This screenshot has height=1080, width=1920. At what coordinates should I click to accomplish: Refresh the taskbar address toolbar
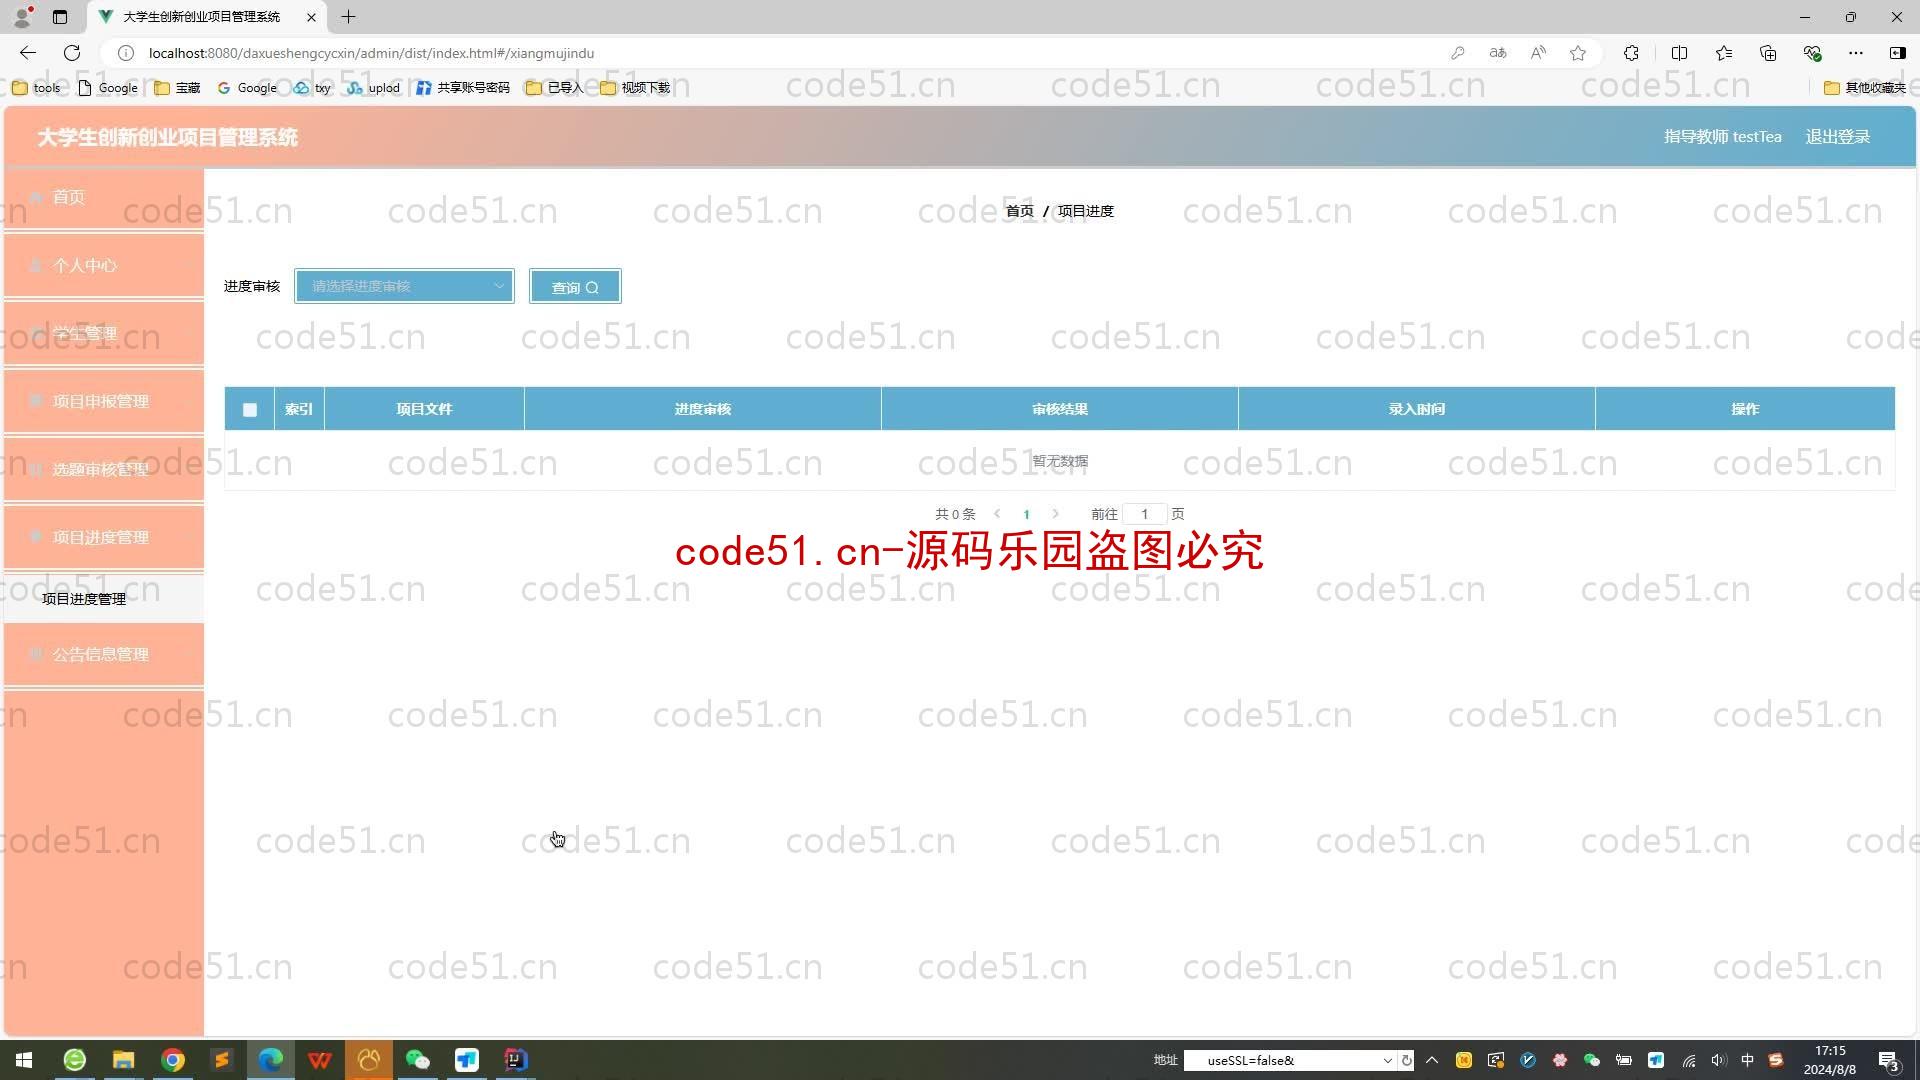(1407, 1060)
